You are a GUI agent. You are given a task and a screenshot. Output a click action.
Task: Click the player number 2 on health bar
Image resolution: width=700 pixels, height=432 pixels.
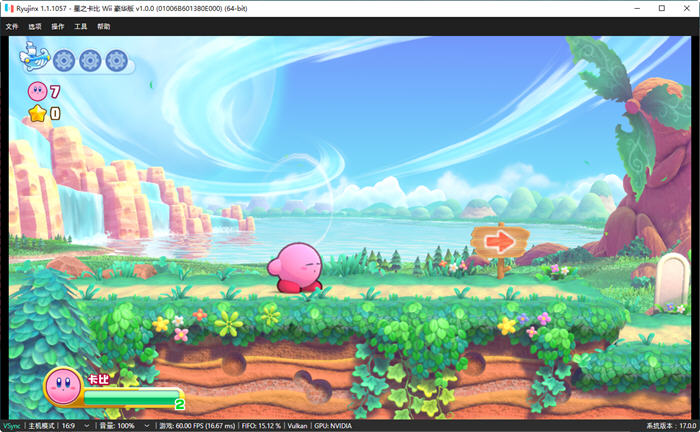(180, 405)
